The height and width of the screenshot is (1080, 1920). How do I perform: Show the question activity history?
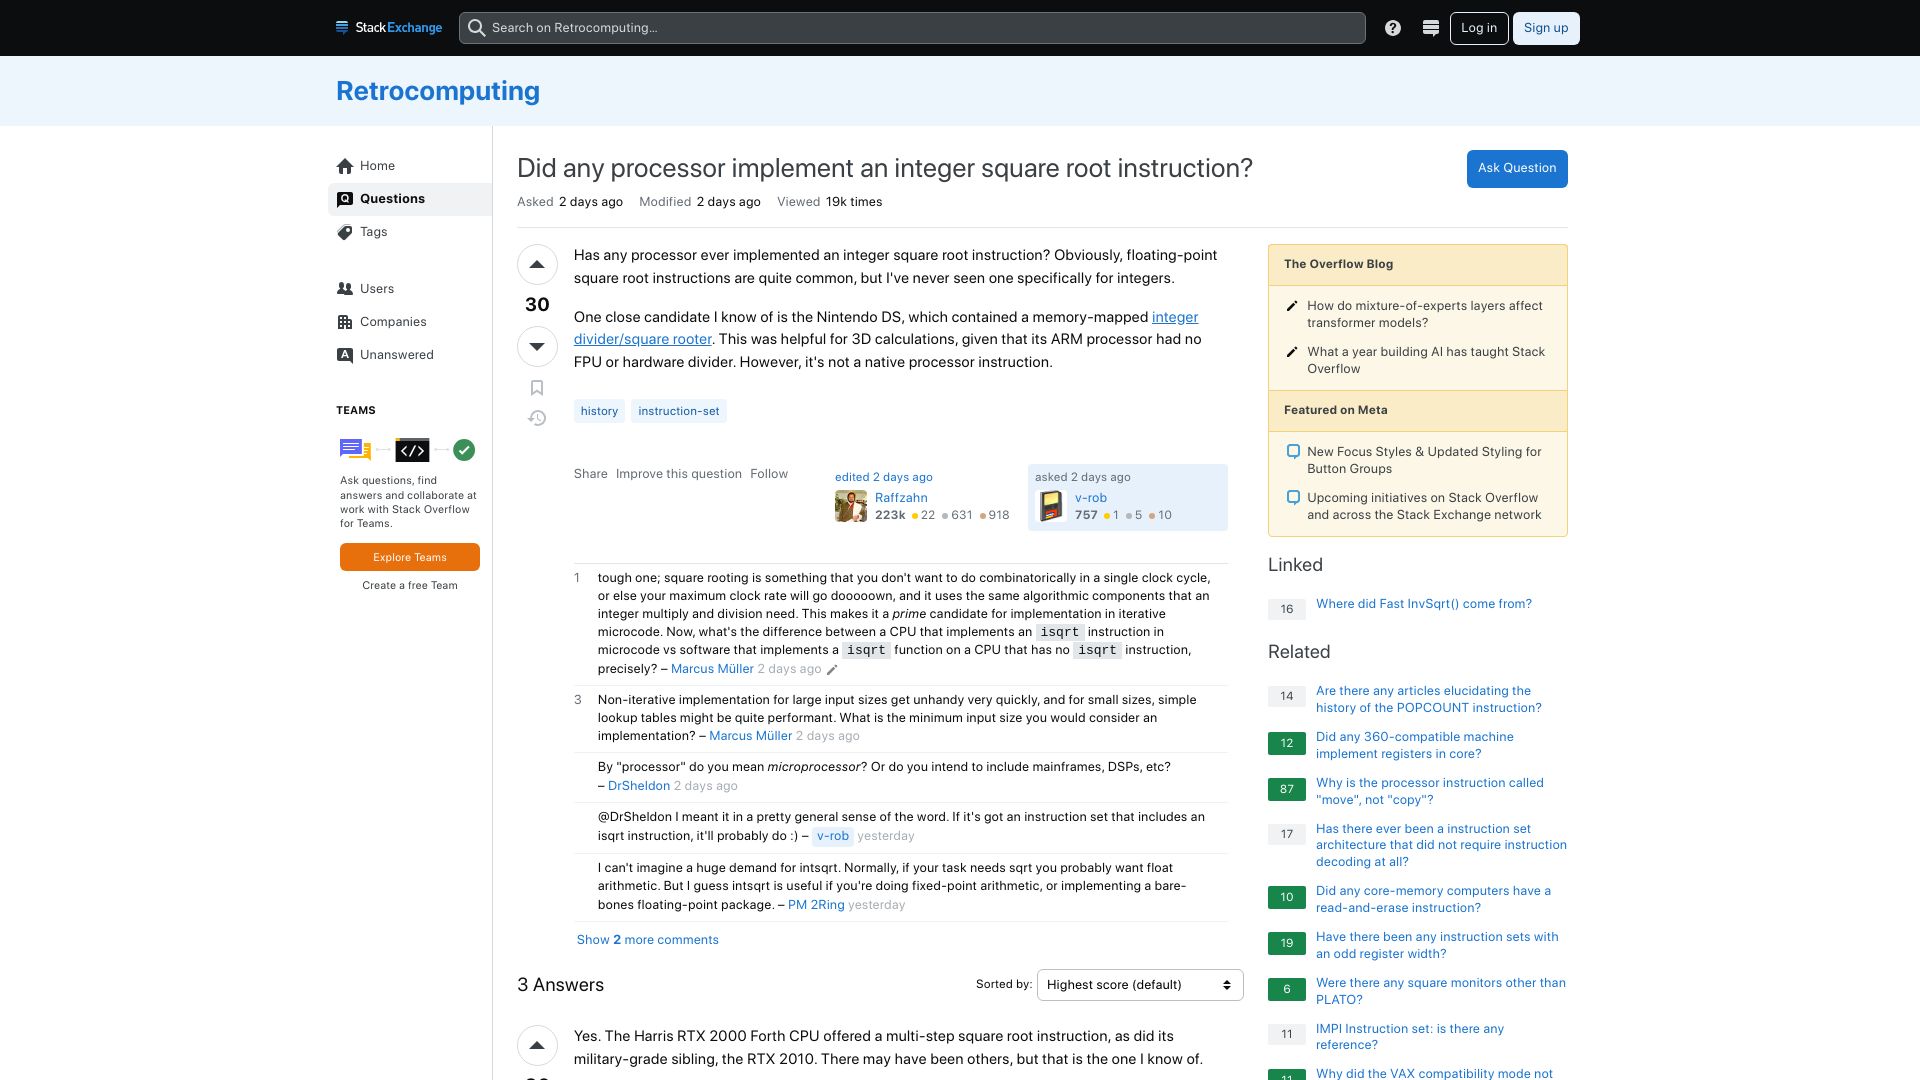(x=537, y=418)
